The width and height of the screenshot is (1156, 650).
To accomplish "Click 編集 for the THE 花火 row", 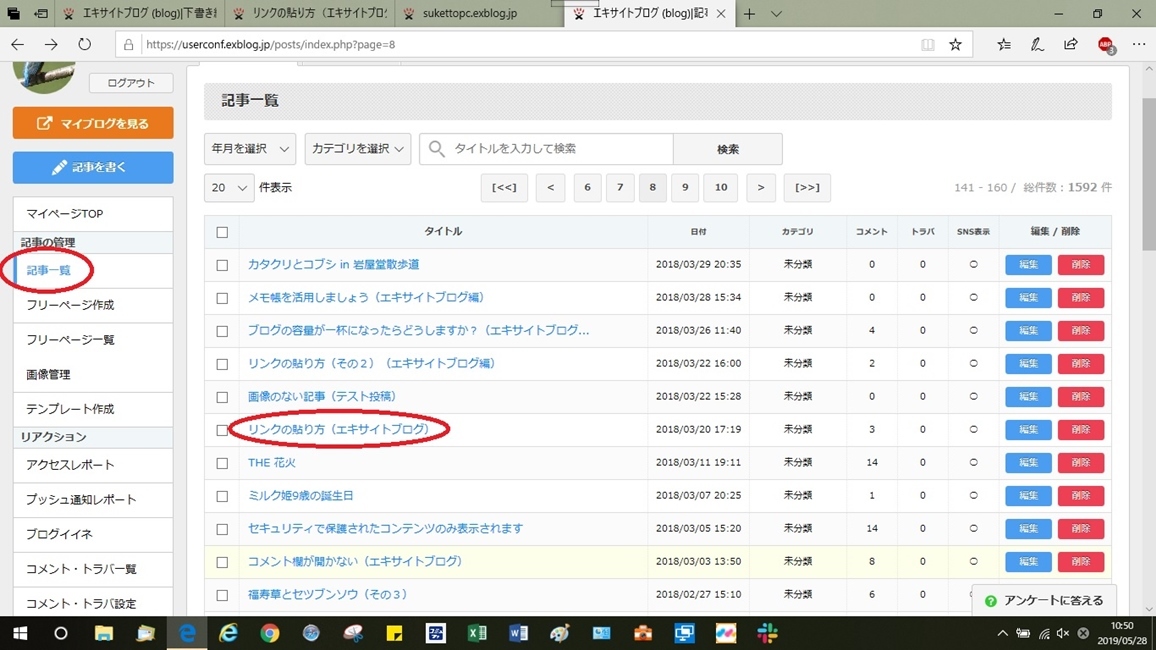I will click(1028, 463).
